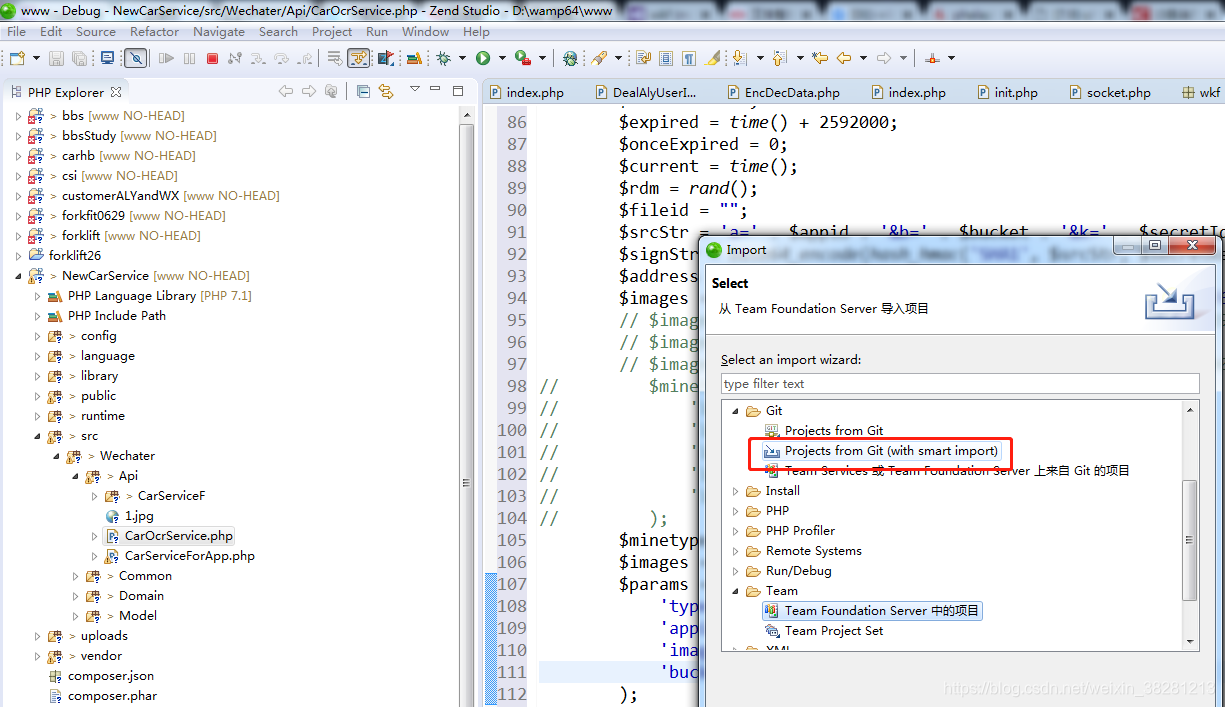Viewport: 1225px width, 707px height.
Task: Click the green bug Debug icon
Action: pyautogui.click(x=443, y=58)
